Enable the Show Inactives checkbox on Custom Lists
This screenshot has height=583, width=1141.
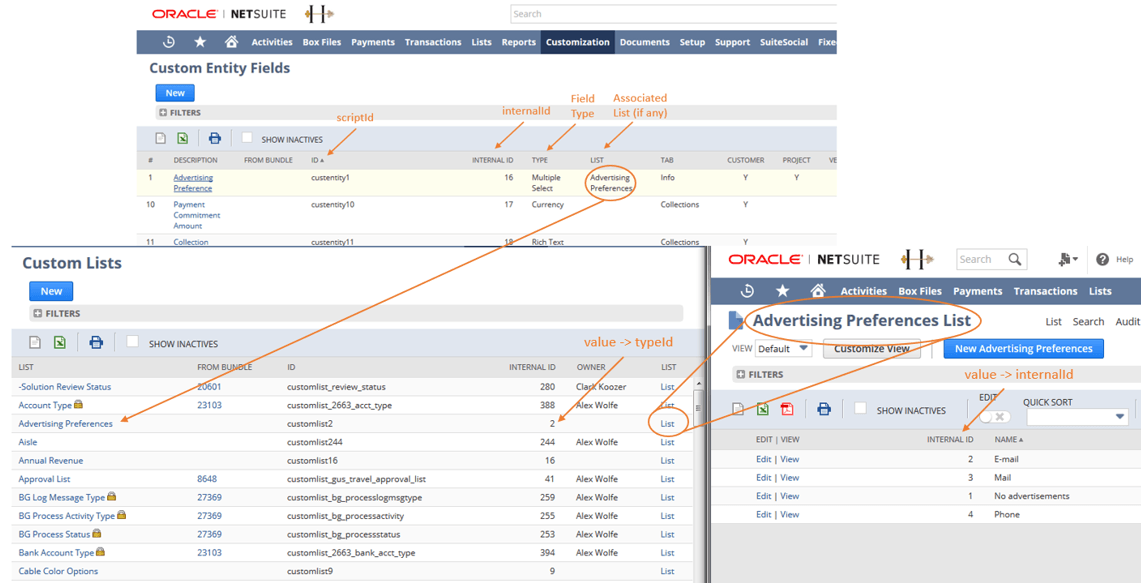132,341
